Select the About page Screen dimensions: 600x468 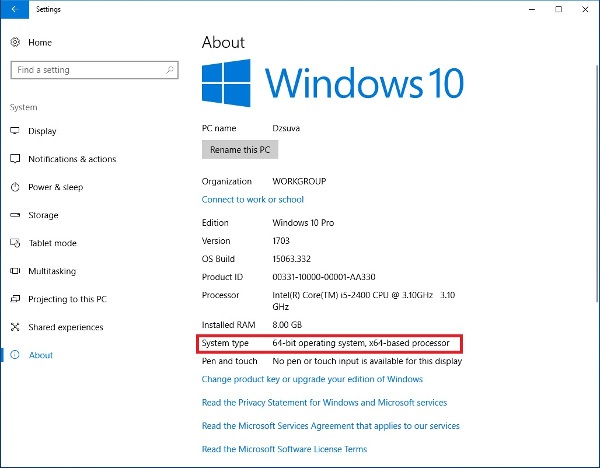41,355
